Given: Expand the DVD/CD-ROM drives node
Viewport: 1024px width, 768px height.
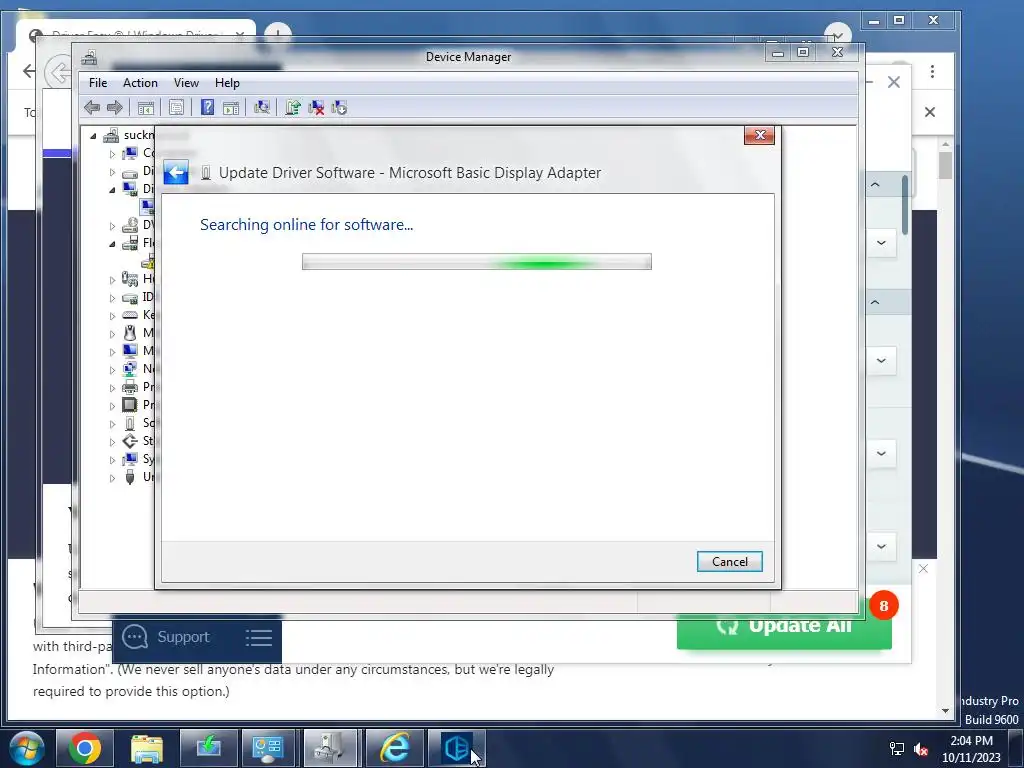Looking at the screenshot, I should (x=112, y=226).
